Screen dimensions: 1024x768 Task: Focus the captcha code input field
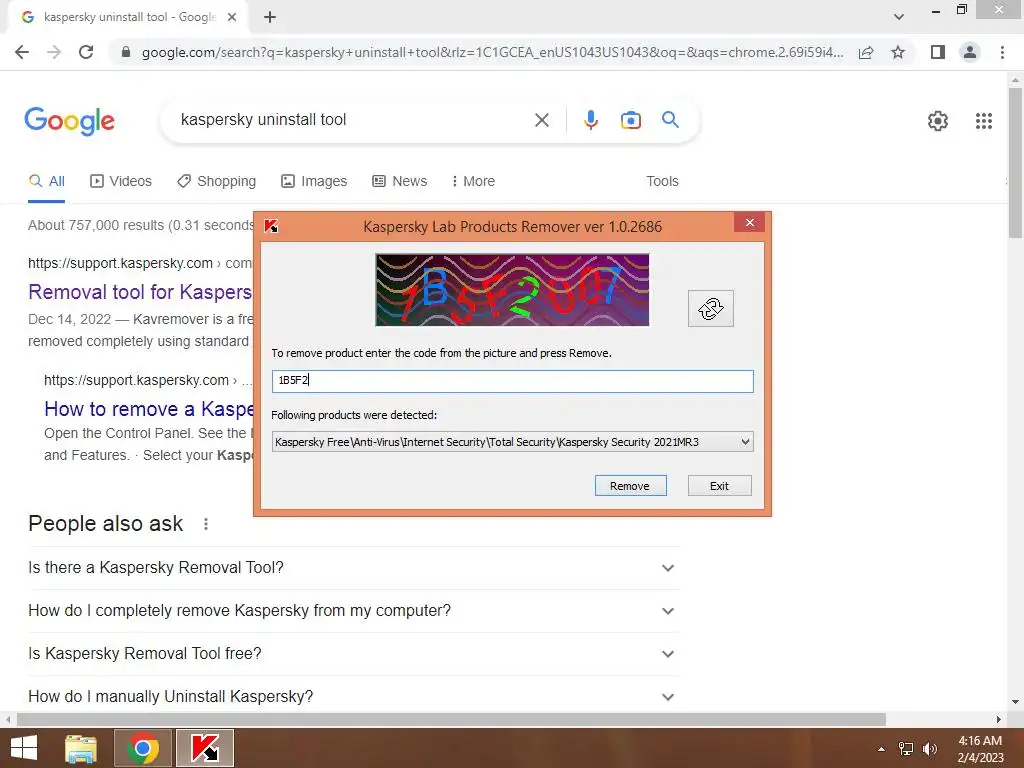(x=513, y=381)
